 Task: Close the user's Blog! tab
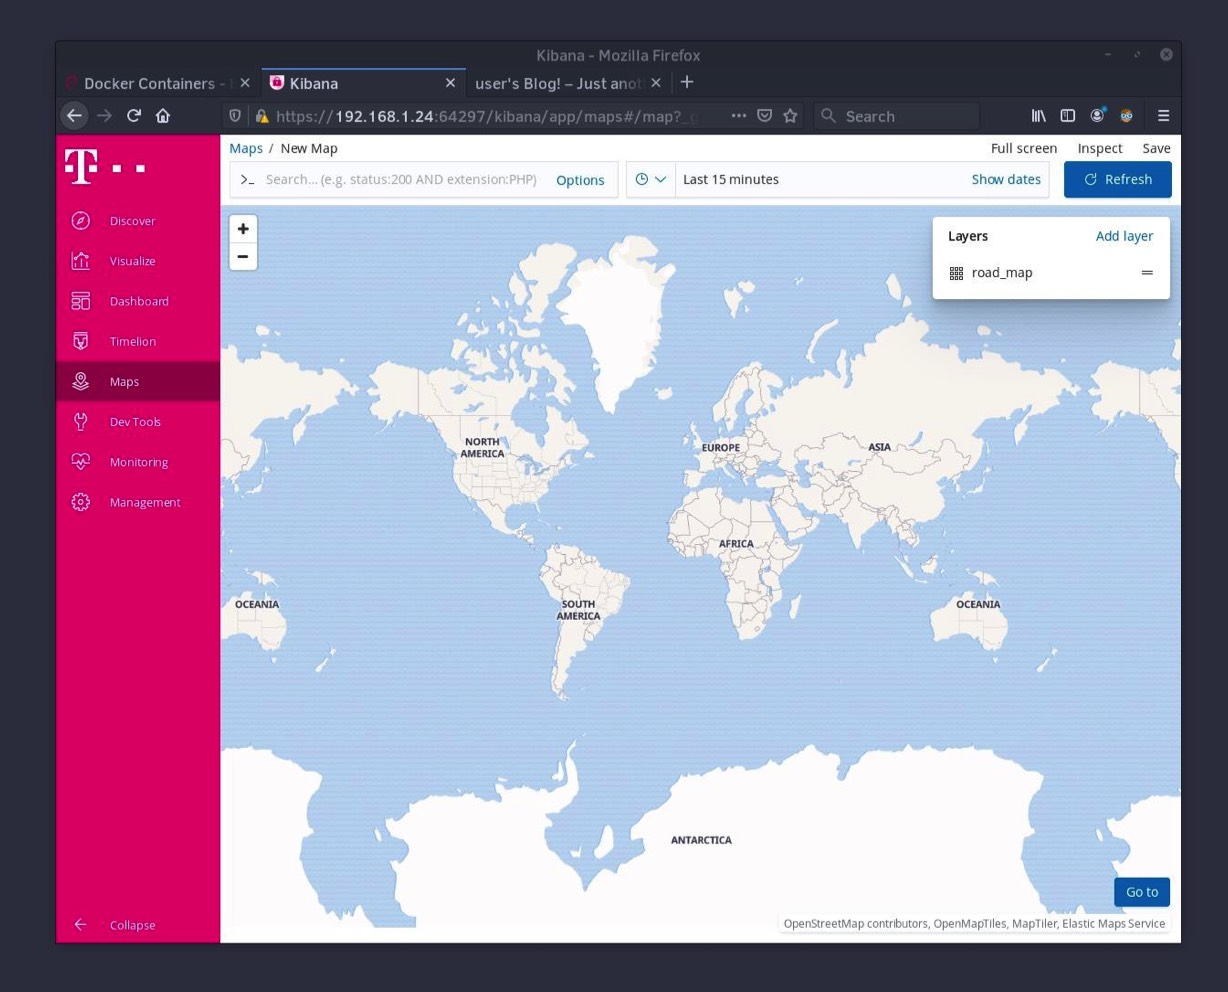[x=656, y=83]
